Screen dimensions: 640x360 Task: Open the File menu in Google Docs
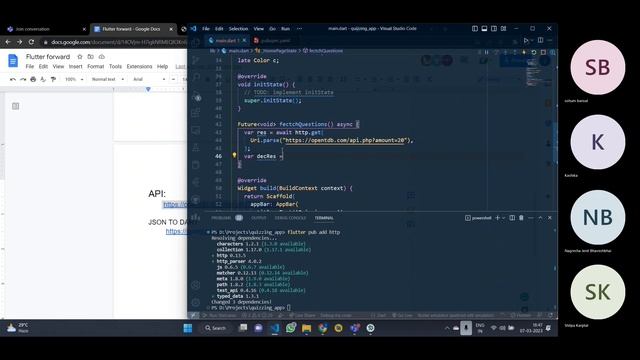30,67
